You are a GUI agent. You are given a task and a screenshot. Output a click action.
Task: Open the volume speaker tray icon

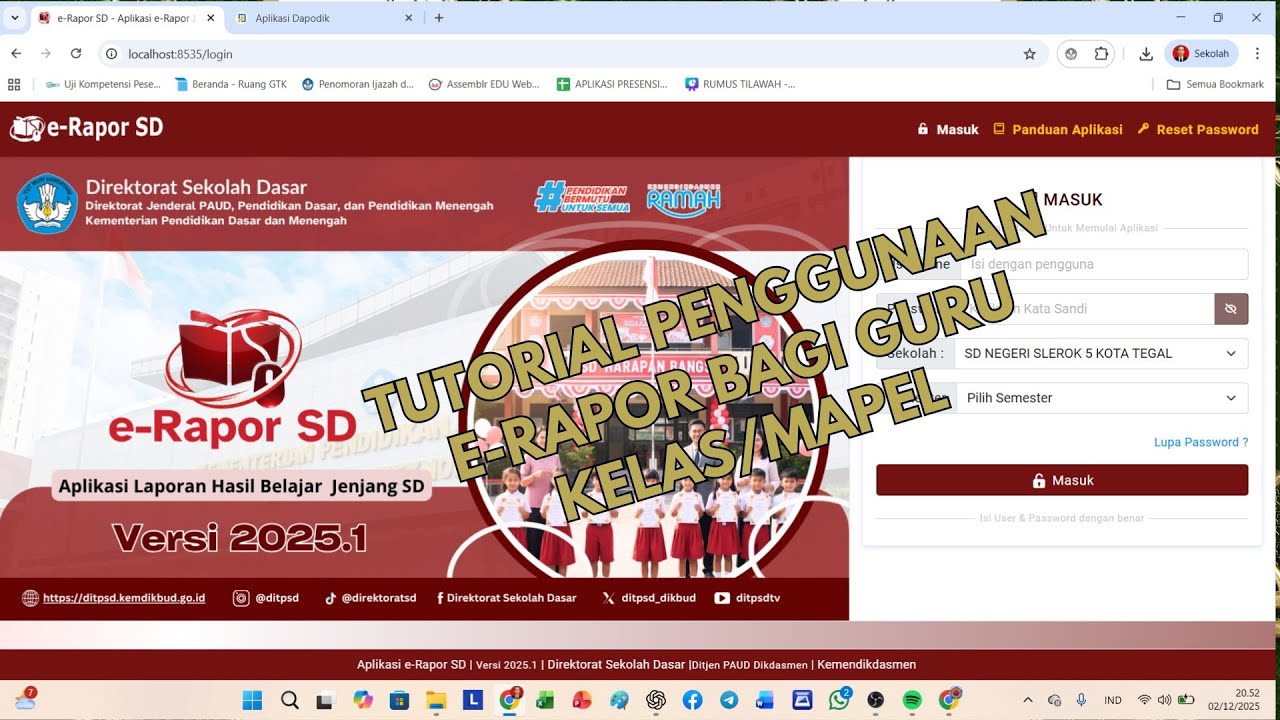[1164, 700]
